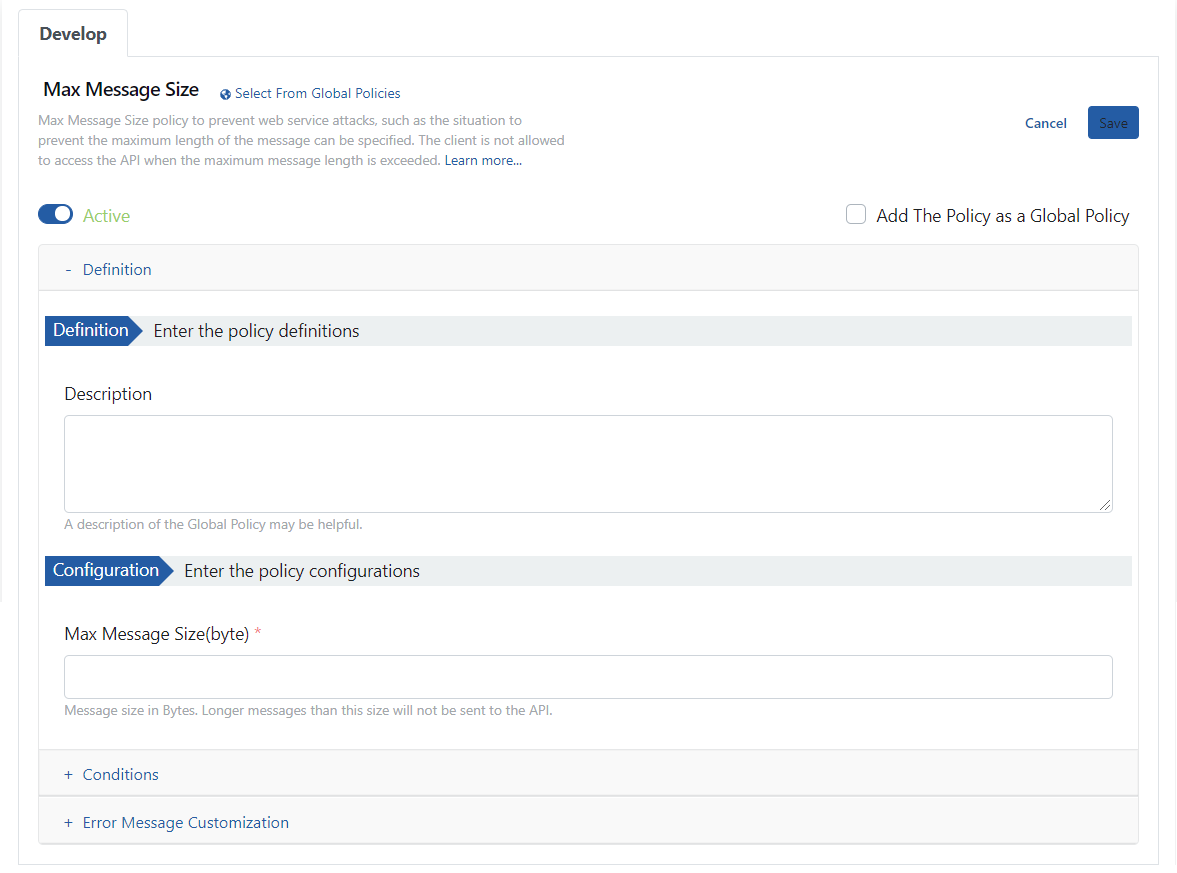Focus the Description text area
Screen dimensions: 1177x873
pyautogui.click(x=588, y=464)
